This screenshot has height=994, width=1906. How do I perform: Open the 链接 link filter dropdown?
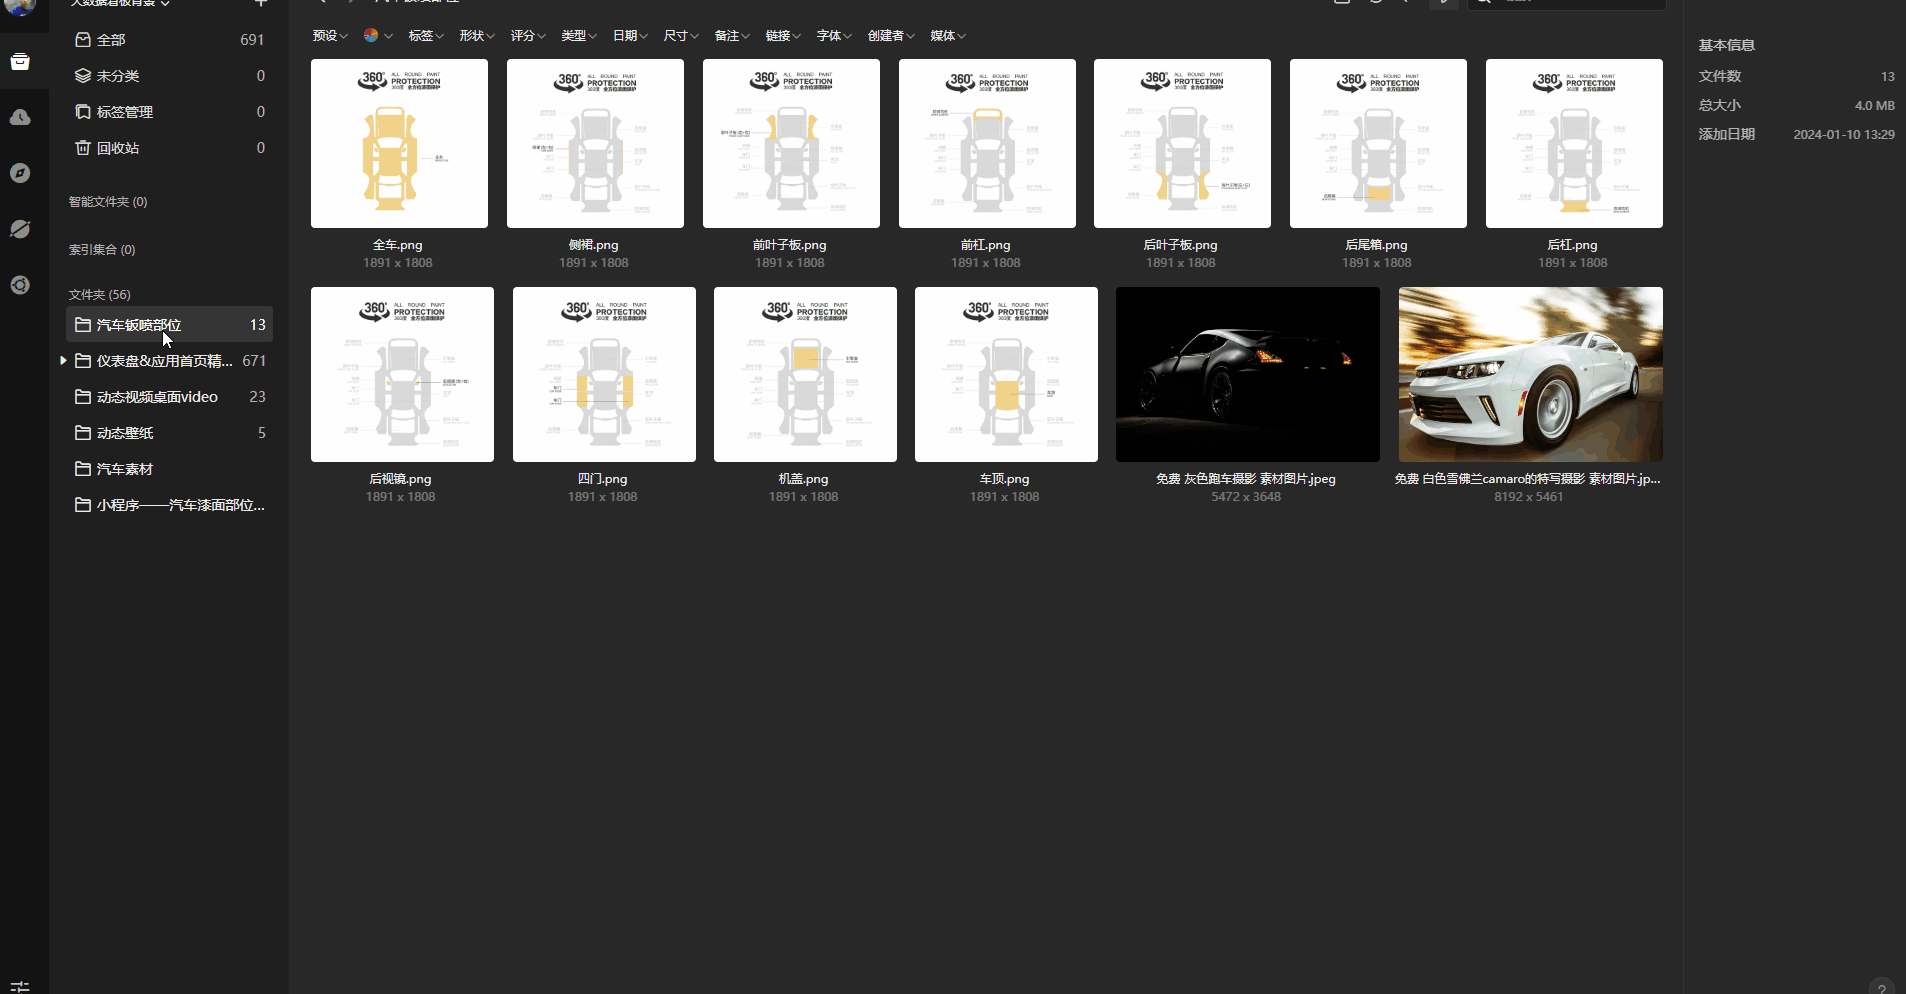[783, 36]
